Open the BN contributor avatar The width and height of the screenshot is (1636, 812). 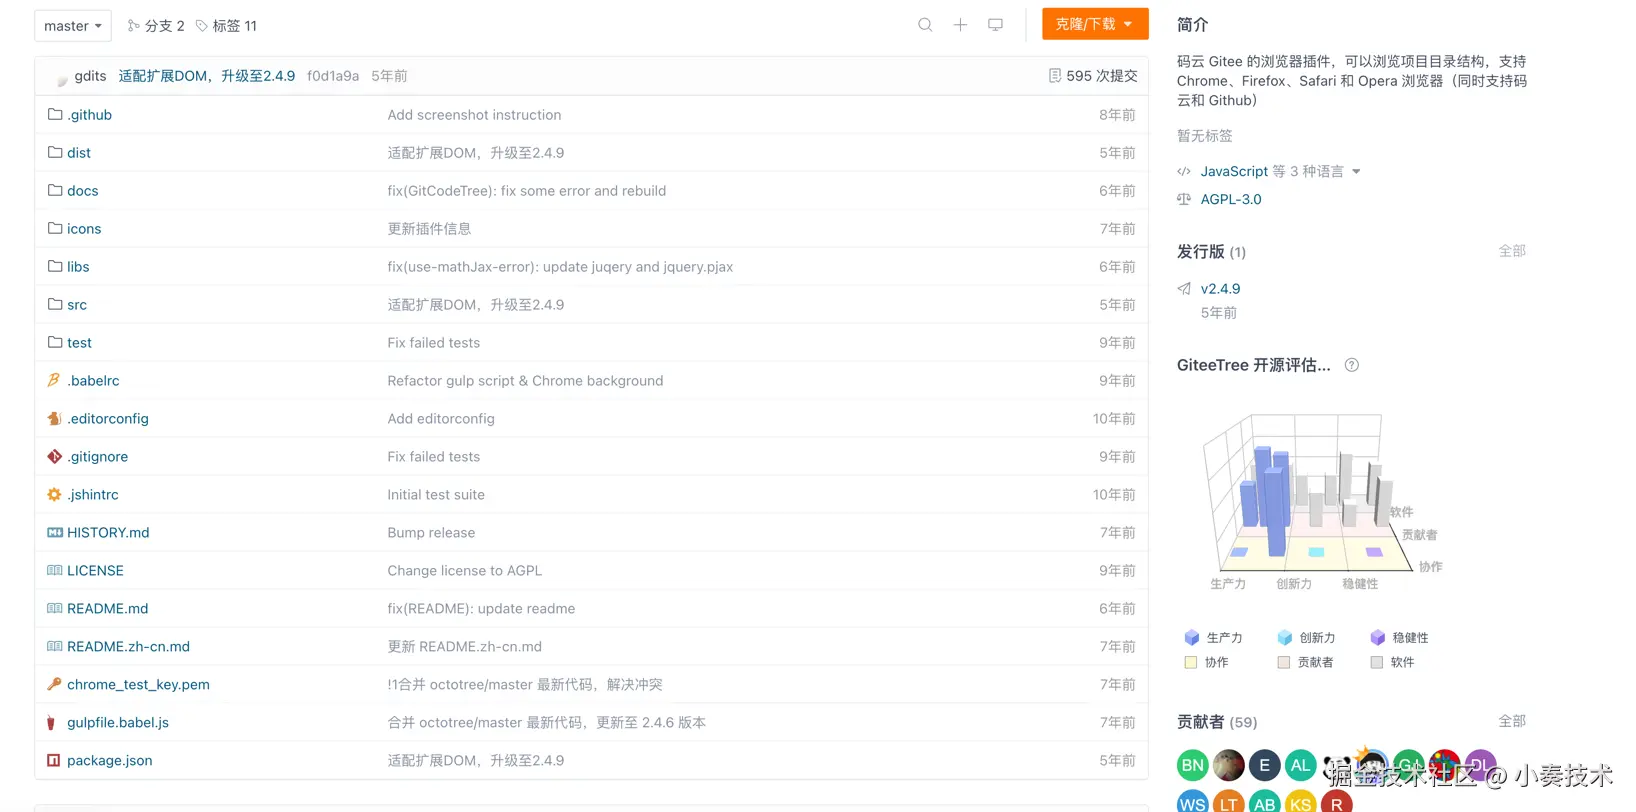[x=1193, y=765]
